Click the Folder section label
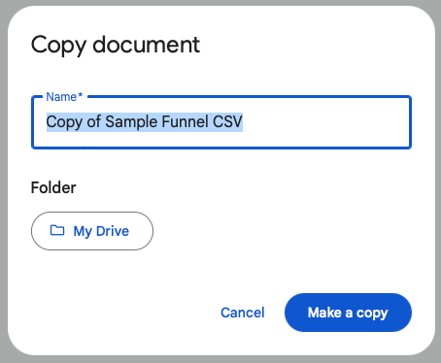Image resolution: width=441 pixels, height=363 pixels. (x=53, y=187)
